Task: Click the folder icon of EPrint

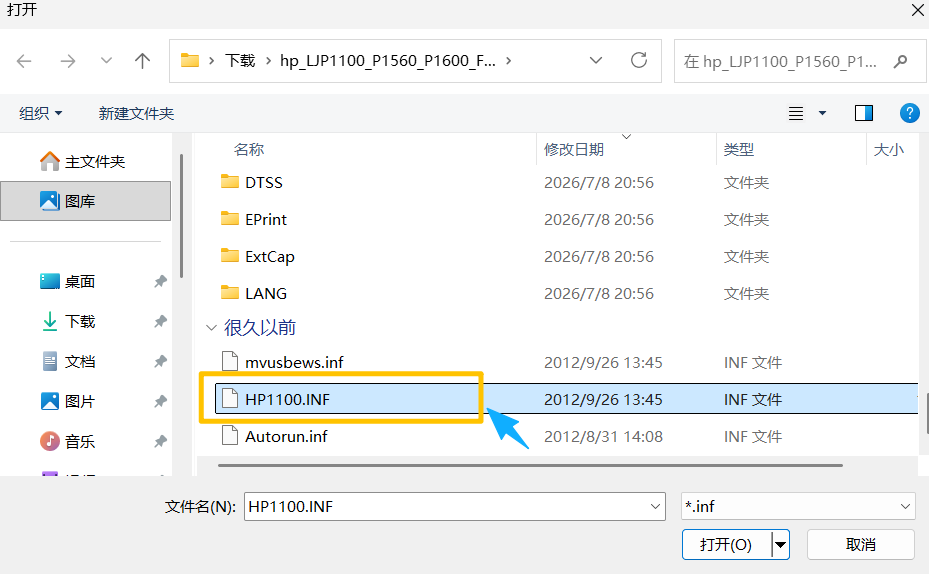Action: point(230,219)
